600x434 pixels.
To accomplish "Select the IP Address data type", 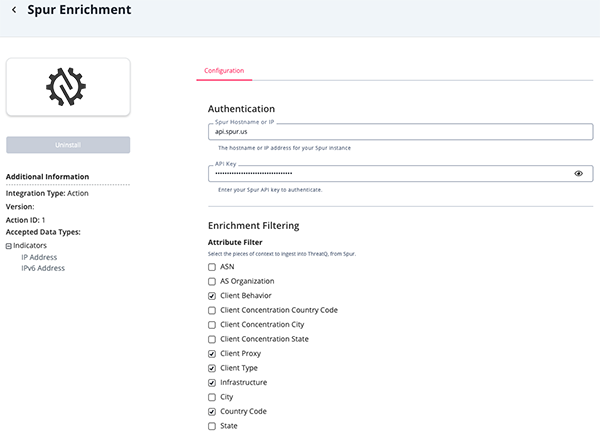I will point(39,257).
